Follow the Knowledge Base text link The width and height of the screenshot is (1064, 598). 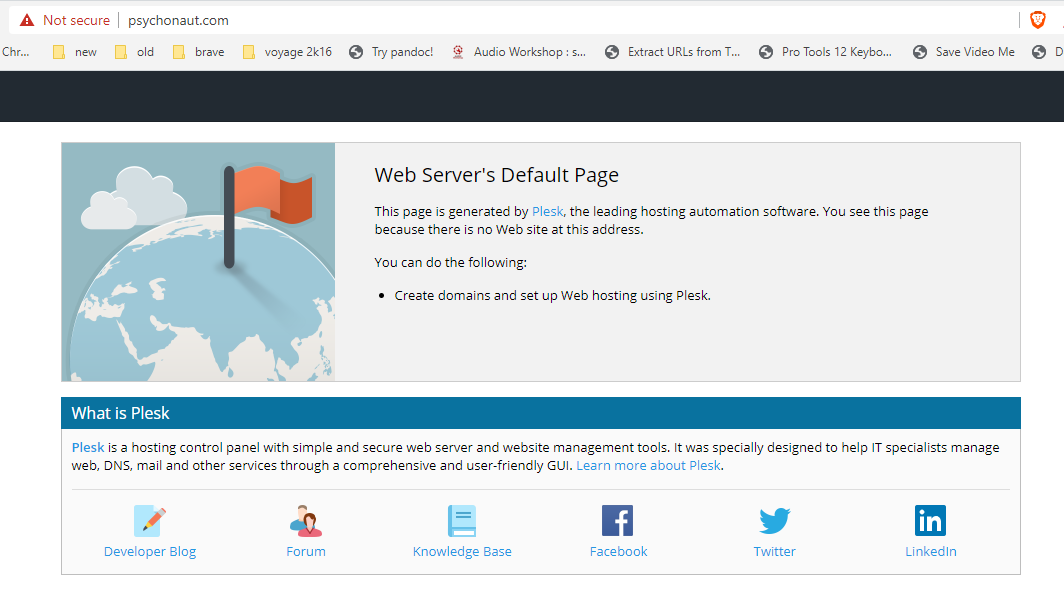tap(462, 552)
